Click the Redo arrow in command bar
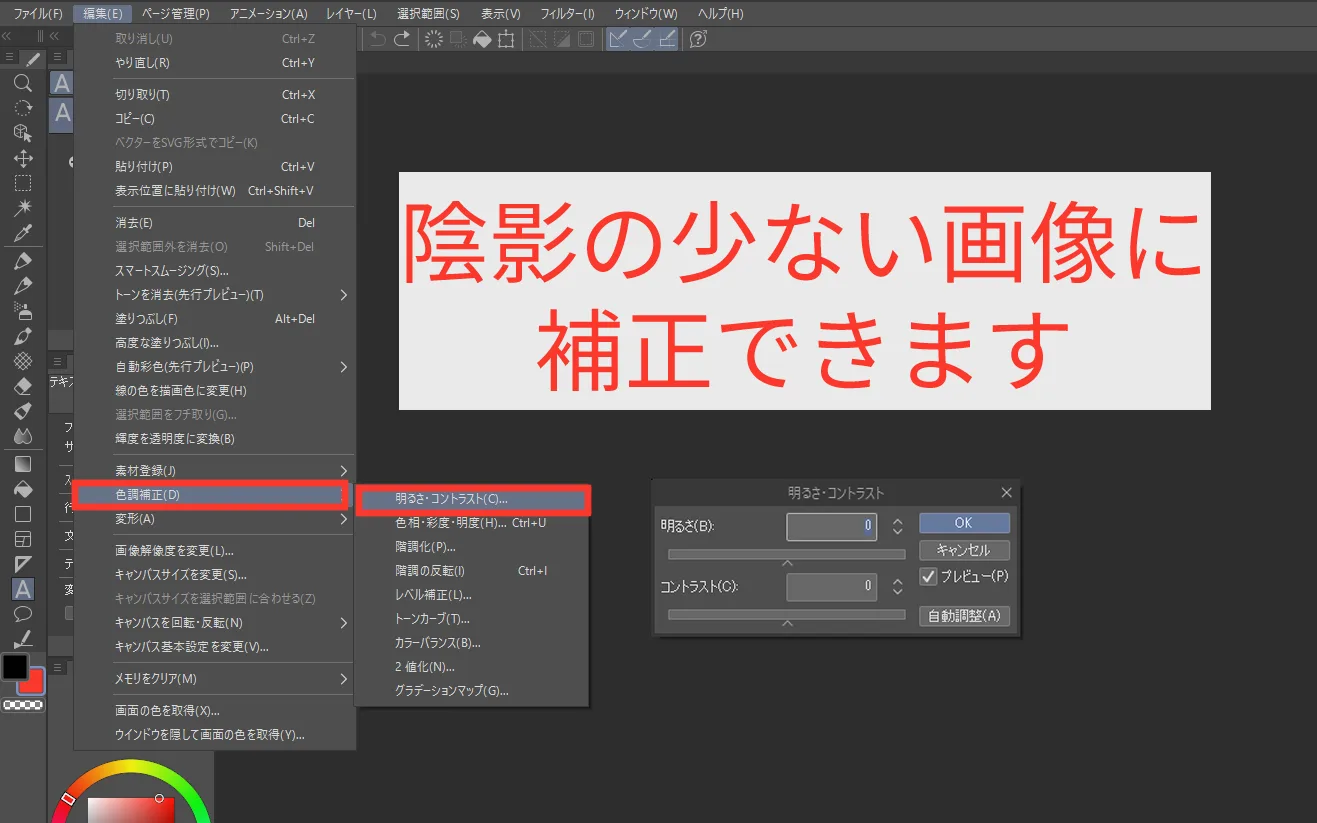The image size is (1317, 823). [402, 39]
